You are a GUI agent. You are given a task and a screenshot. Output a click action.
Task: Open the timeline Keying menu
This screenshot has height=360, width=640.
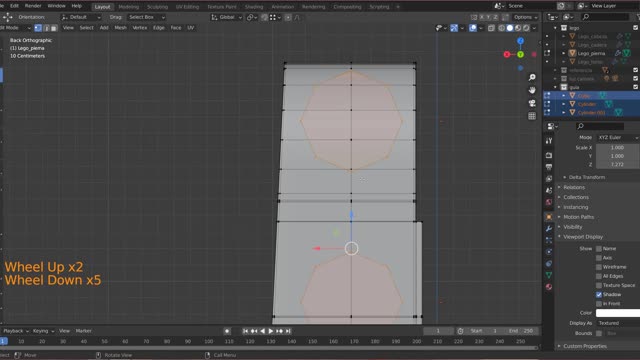pyautogui.click(x=43, y=331)
